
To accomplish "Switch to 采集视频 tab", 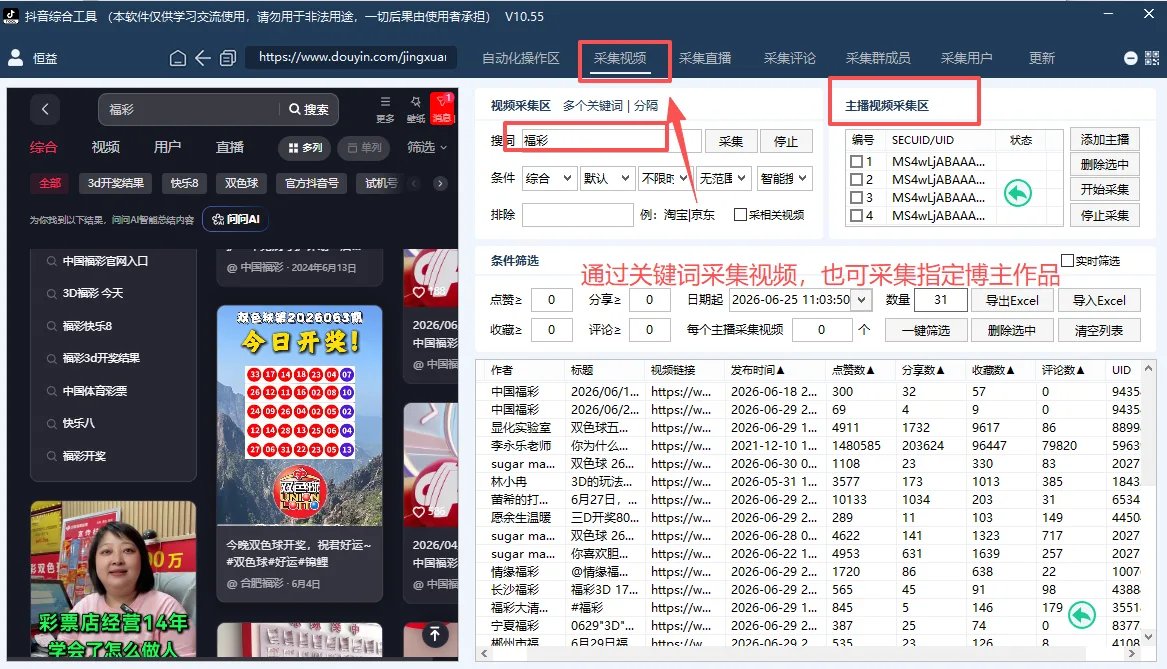I will [x=620, y=58].
